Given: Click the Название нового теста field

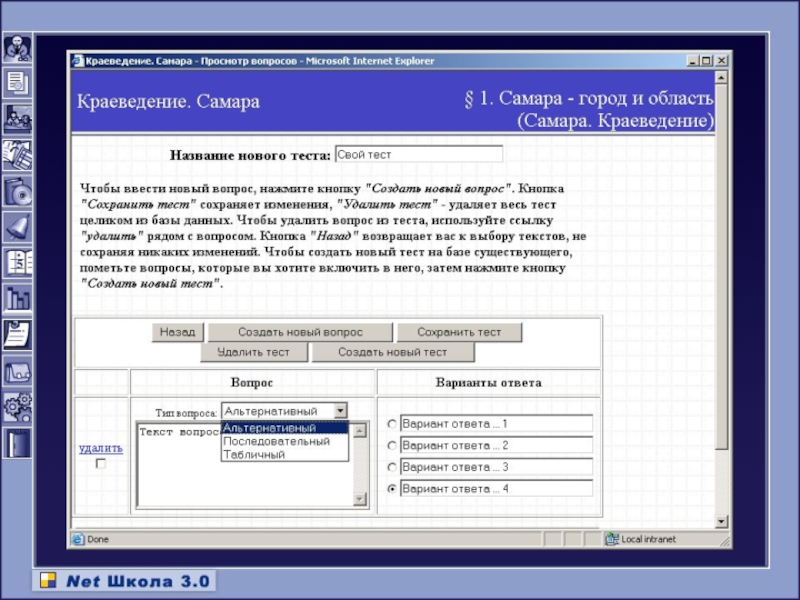Looking at the screenshot, I should click(x=419, y=154).
